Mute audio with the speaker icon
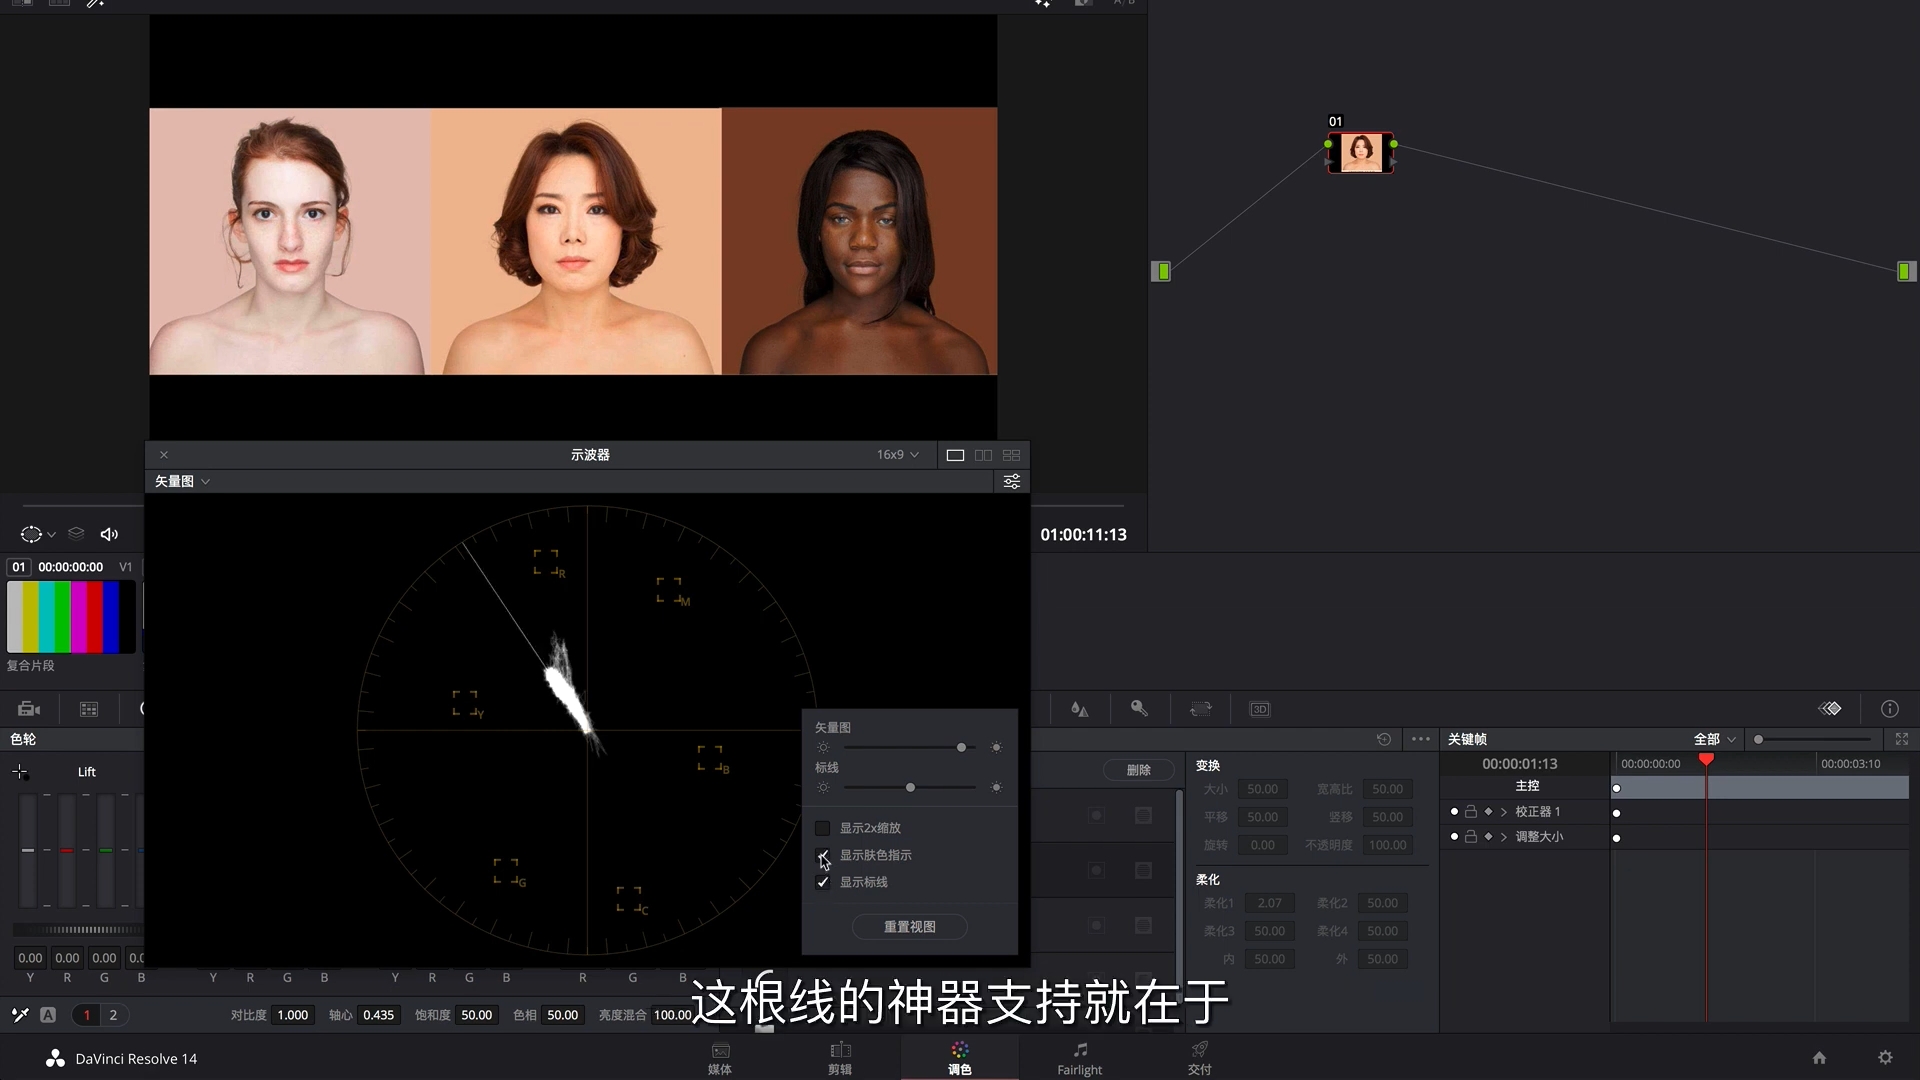This screenshot has height=1080, width=1920. 109,534
